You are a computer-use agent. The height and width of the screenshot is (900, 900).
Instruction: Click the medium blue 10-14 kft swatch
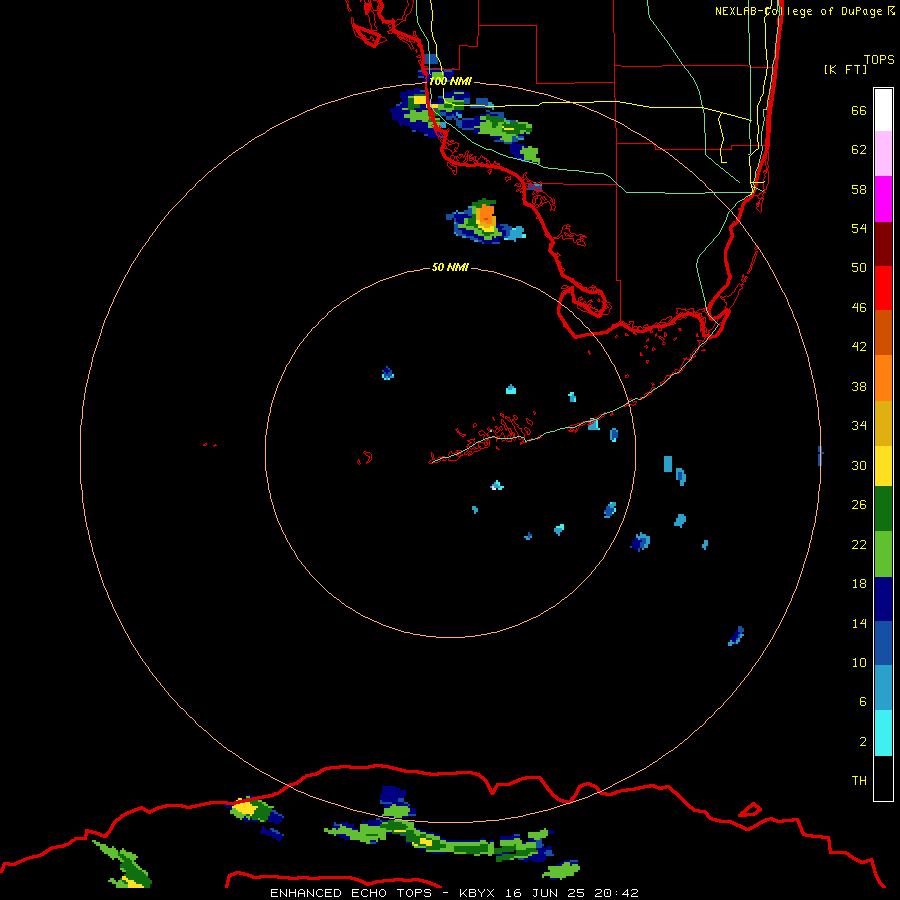coord(883,643)
